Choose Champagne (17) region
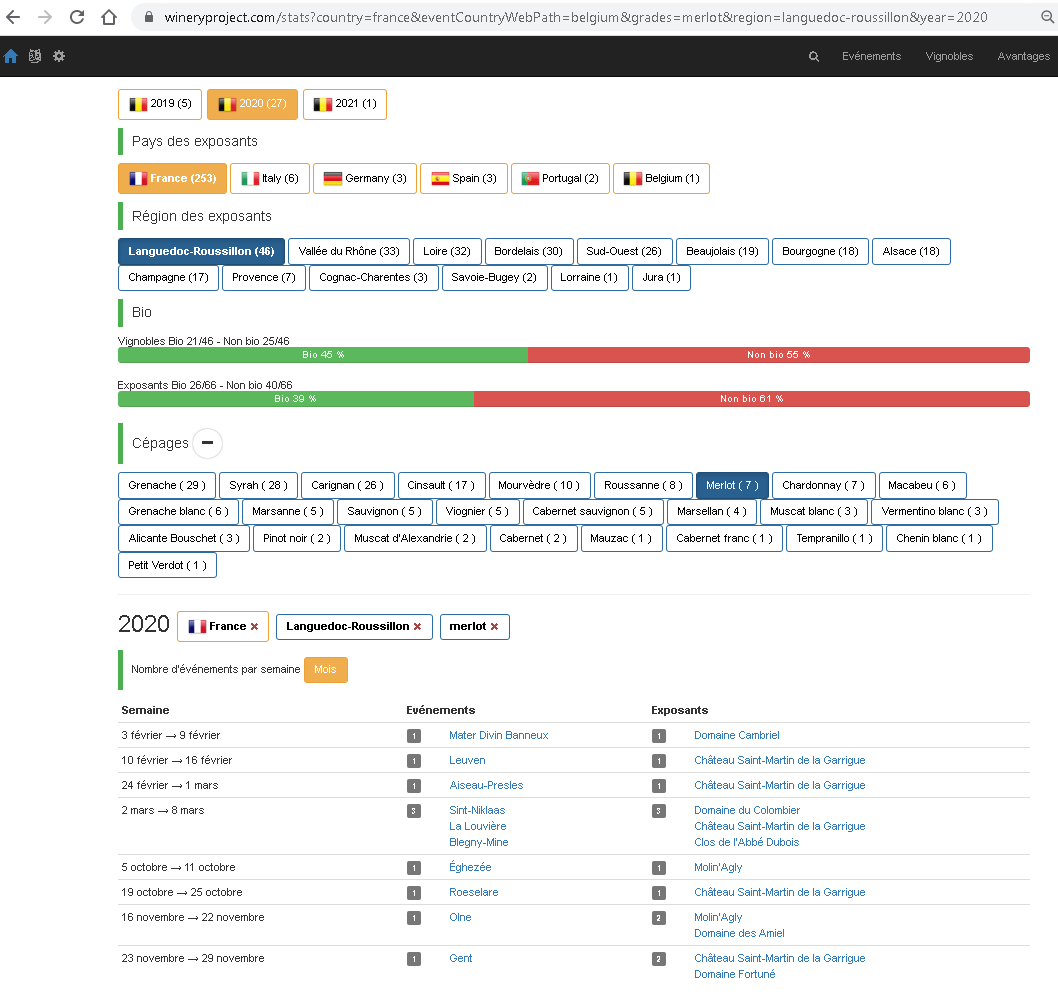Image resolution: width=1058 pixels, height=994 pixels. click(168, 278)
